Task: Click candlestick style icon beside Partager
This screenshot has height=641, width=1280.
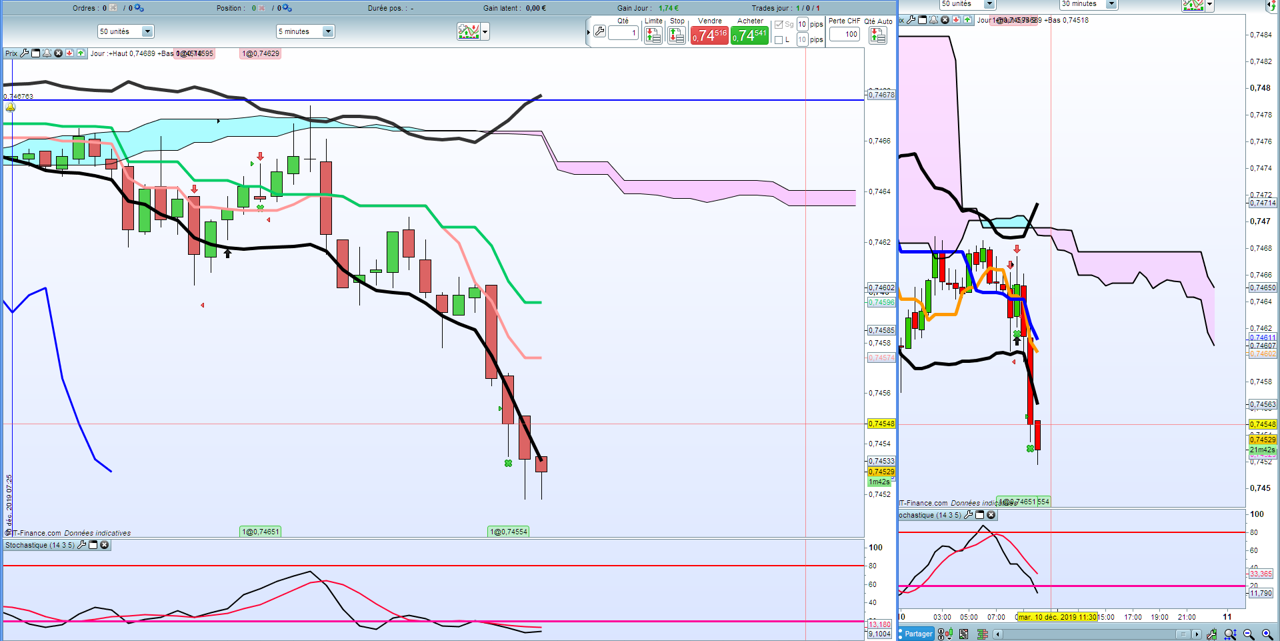Action: (945, 634)
